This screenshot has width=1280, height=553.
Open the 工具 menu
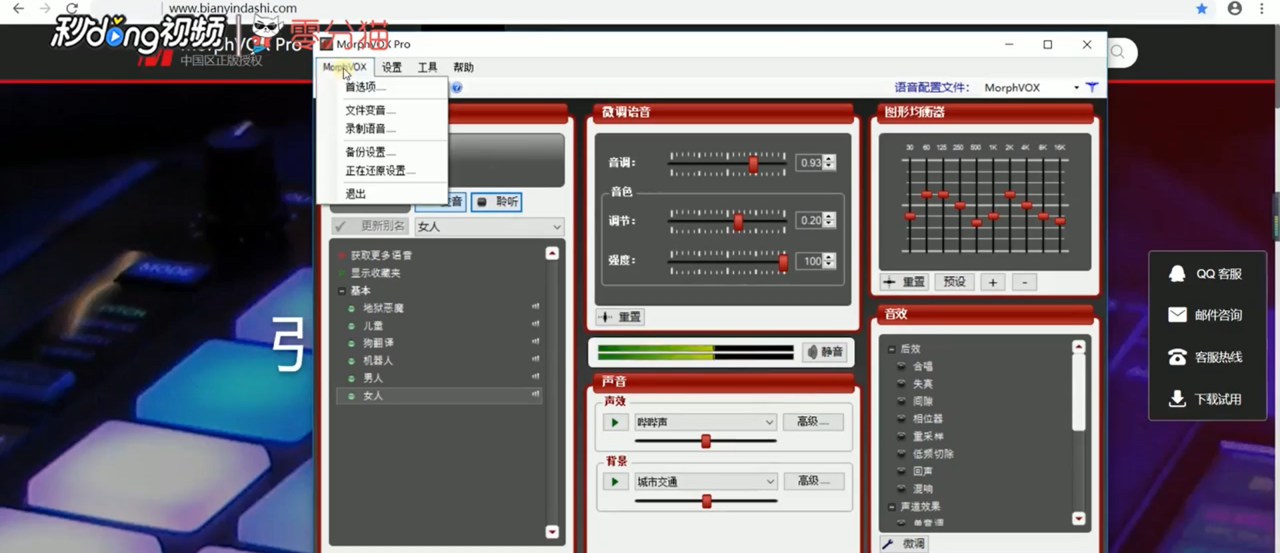[427, 67]
